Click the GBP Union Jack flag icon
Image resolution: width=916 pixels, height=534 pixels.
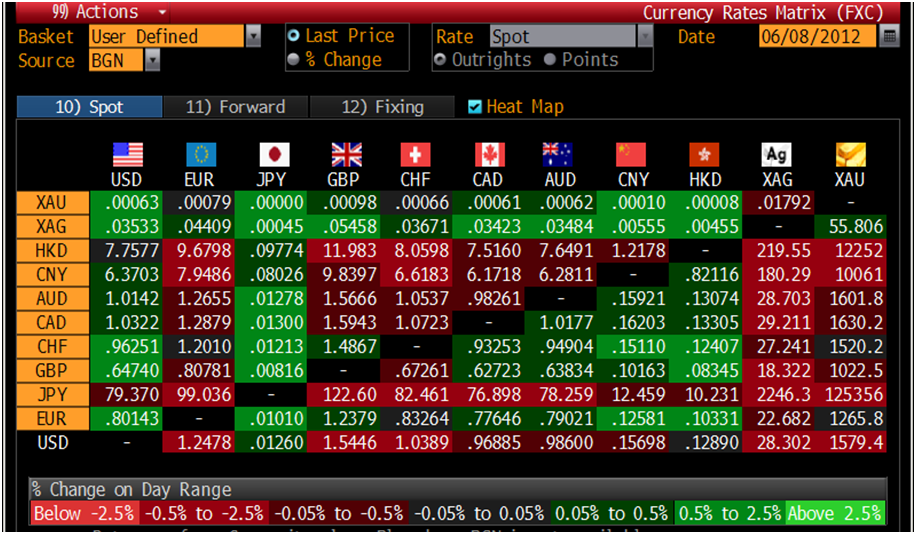[346, 155]
